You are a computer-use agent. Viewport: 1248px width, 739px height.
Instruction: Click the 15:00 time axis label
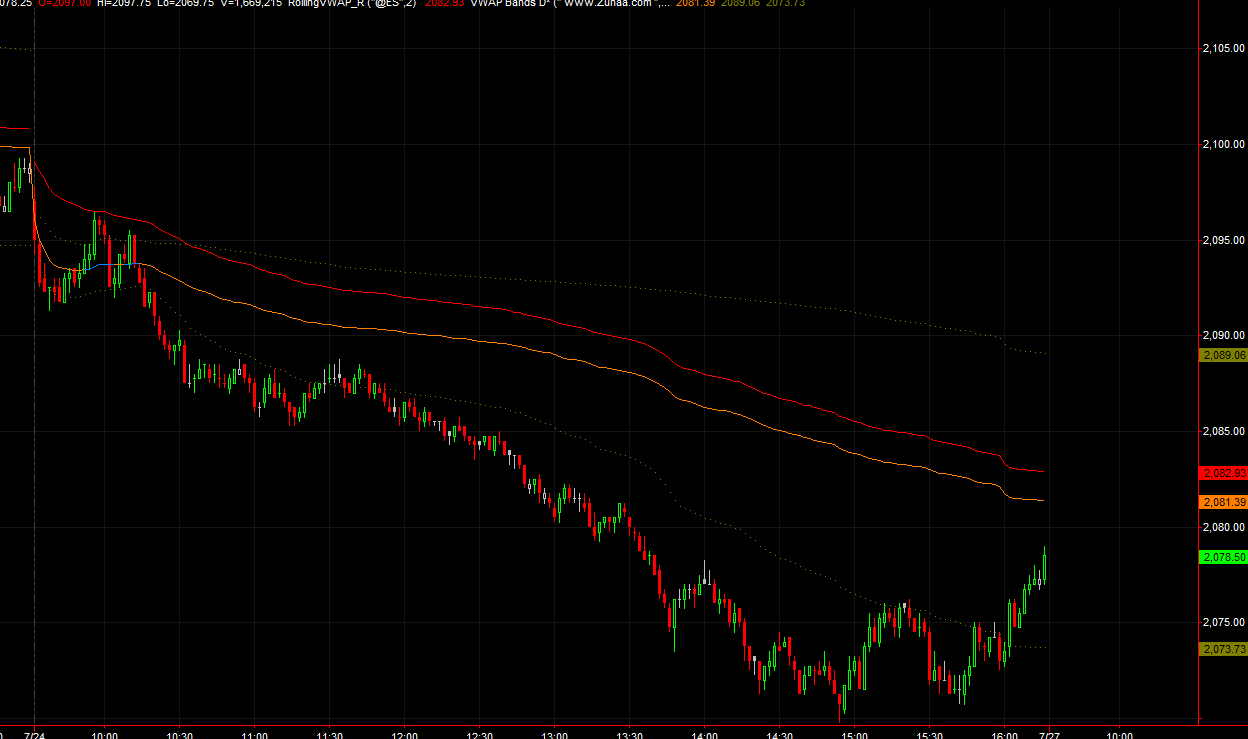click(854, 735)
